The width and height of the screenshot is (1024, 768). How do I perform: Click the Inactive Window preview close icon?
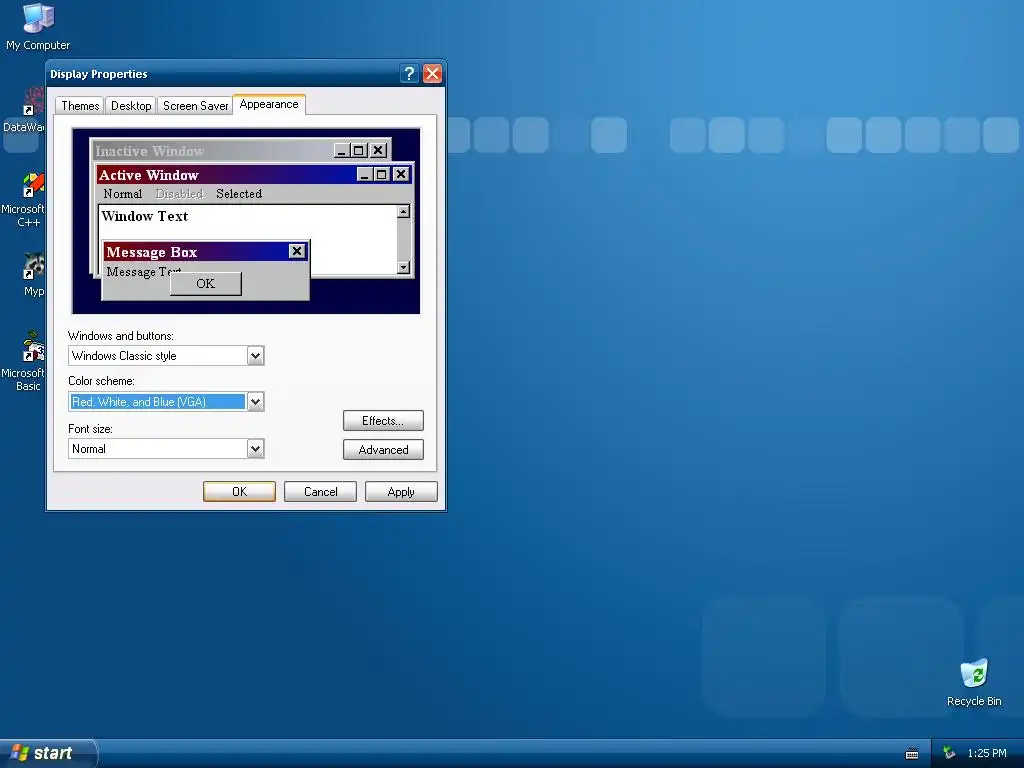[x=378, y=151]
